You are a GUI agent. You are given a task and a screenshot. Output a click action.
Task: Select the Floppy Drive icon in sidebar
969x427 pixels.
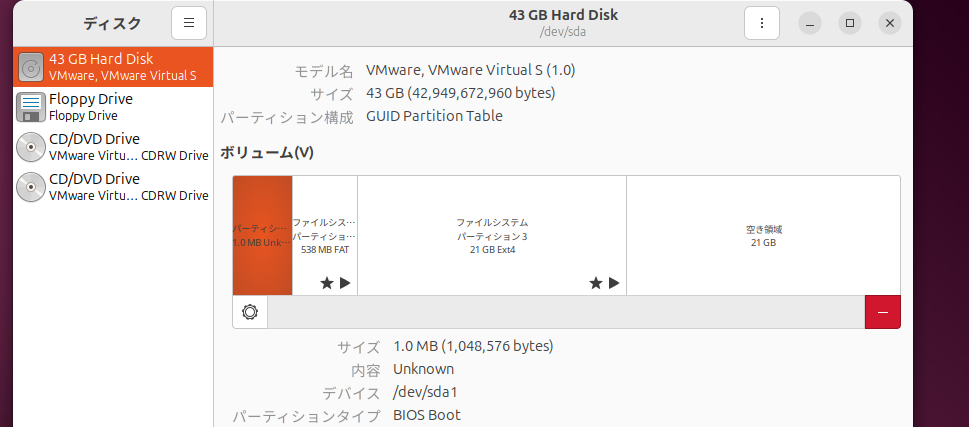click(x=31, y=107)
